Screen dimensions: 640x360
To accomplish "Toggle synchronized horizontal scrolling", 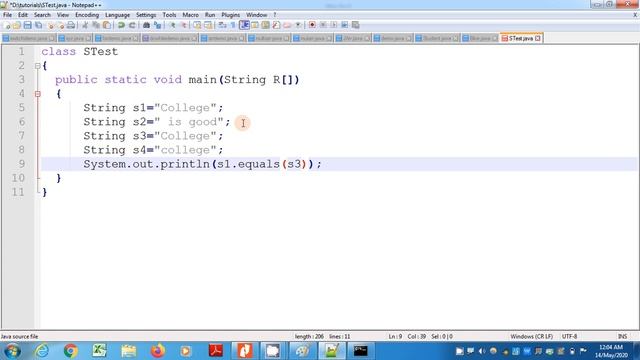I will pyautogui.click(x=208, y=25).
